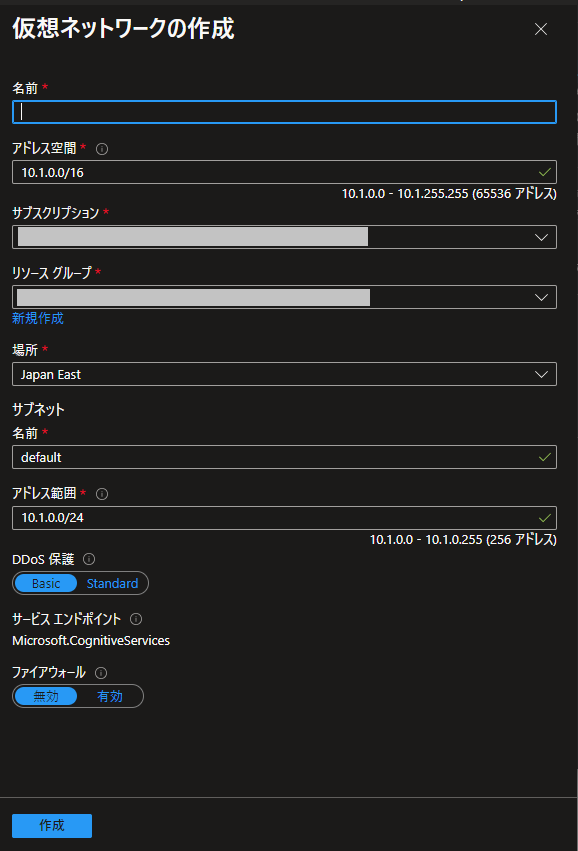Image resolution: width=578 pixels, height=851 pixels.
Task: Keep Basic DDoS protection selected
Action: coord(45,583)
